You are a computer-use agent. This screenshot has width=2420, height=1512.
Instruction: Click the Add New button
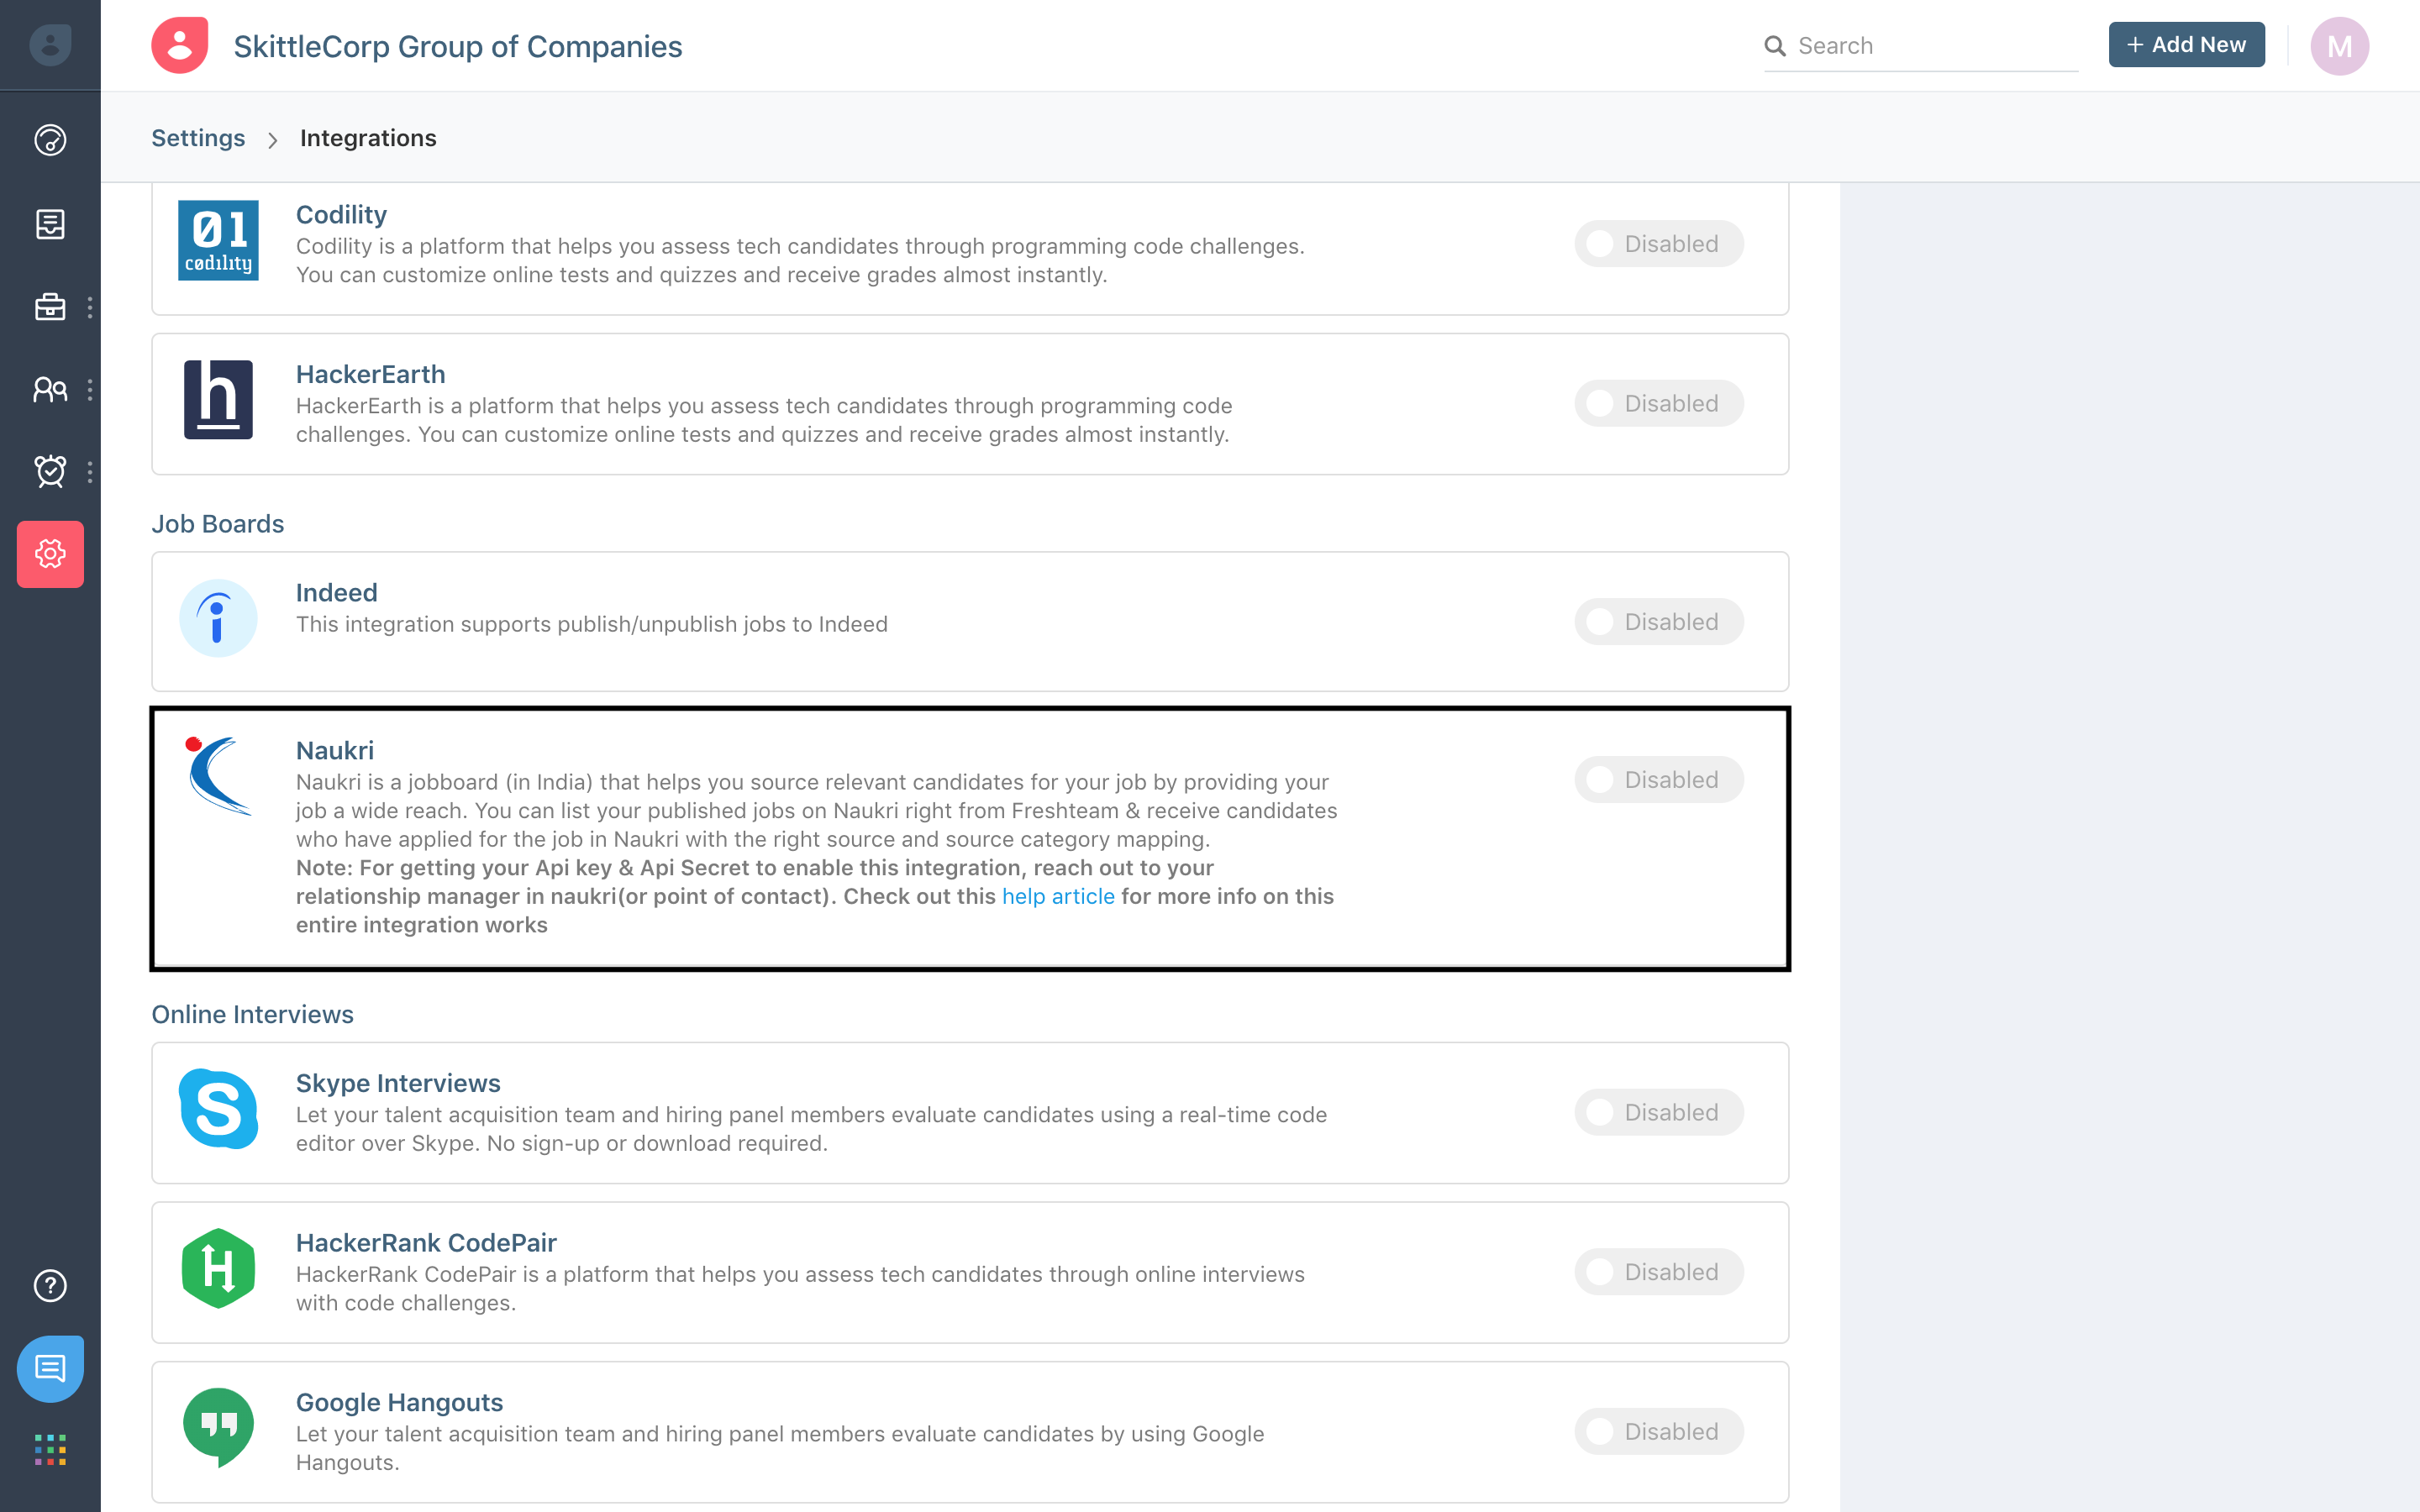click(x=2186, y=45)
